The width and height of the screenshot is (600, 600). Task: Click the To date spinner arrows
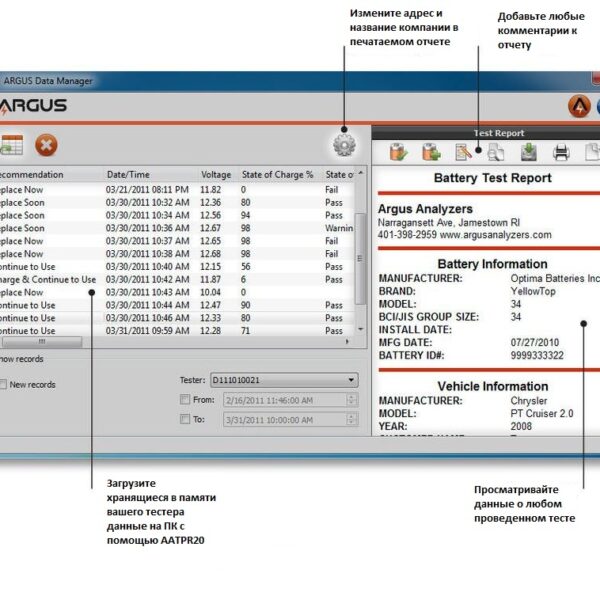pyautogui.click(x=351, y=419)
